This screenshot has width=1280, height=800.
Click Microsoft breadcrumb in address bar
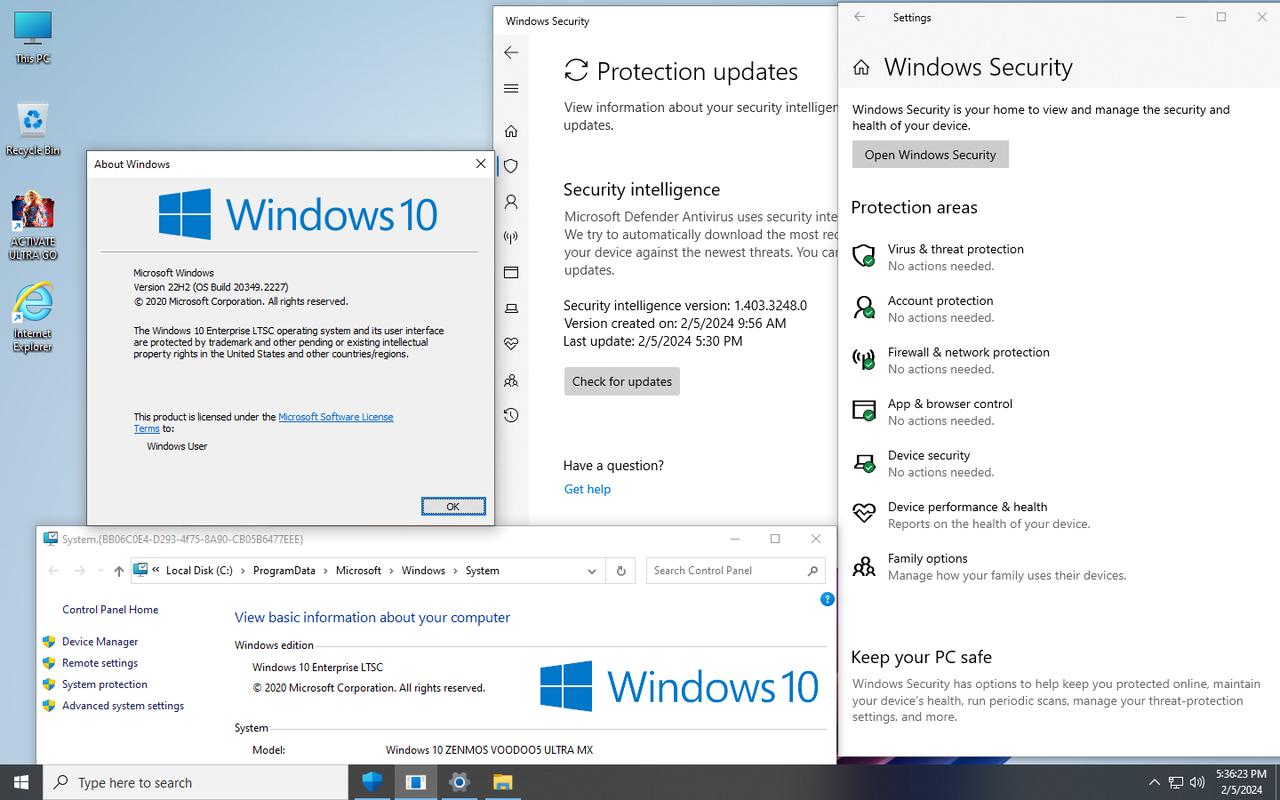pos(359,571)
